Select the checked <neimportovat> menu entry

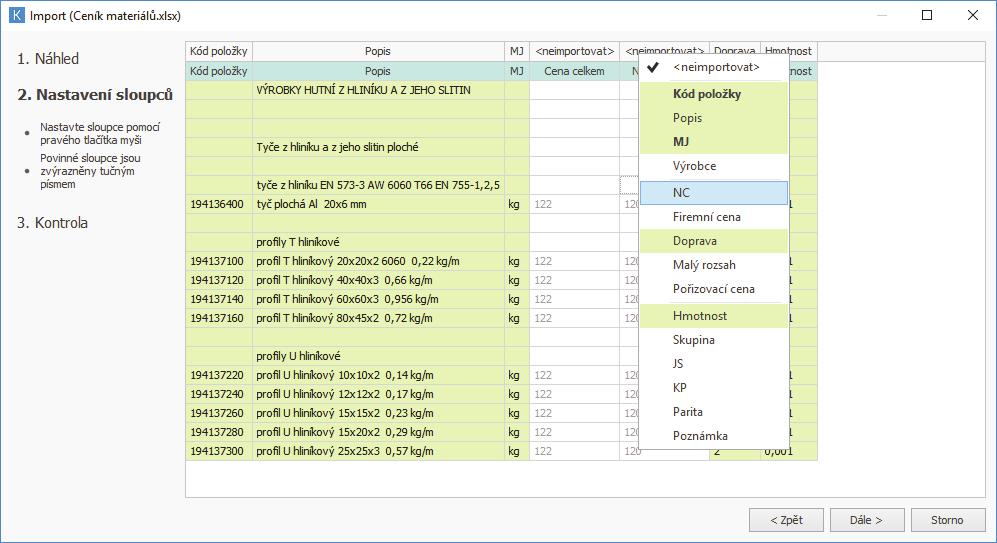(x=713, y=67)
